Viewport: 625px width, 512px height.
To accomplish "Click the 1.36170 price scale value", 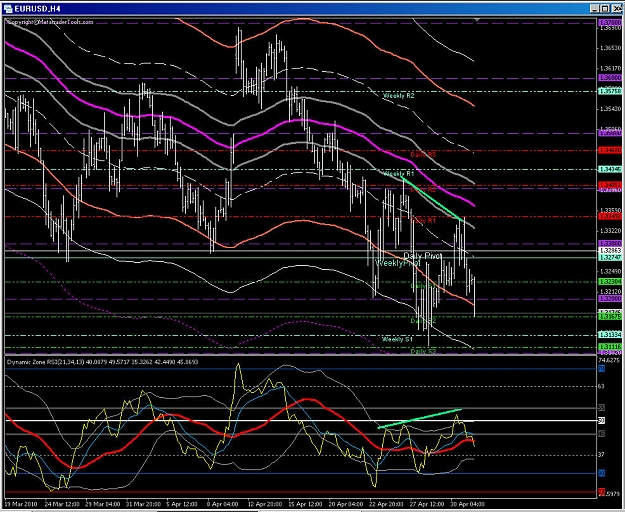I will (x=610, y=69).
